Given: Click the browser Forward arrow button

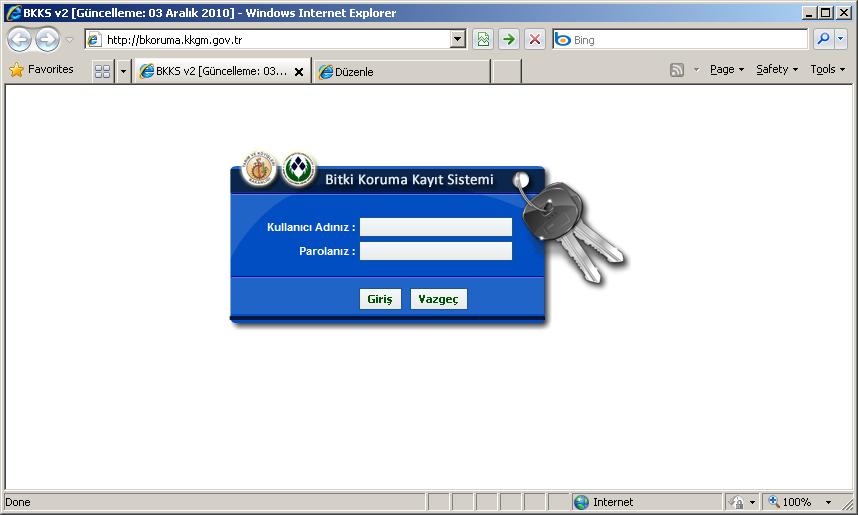Looking at the screenshot, I should point(47,40).
